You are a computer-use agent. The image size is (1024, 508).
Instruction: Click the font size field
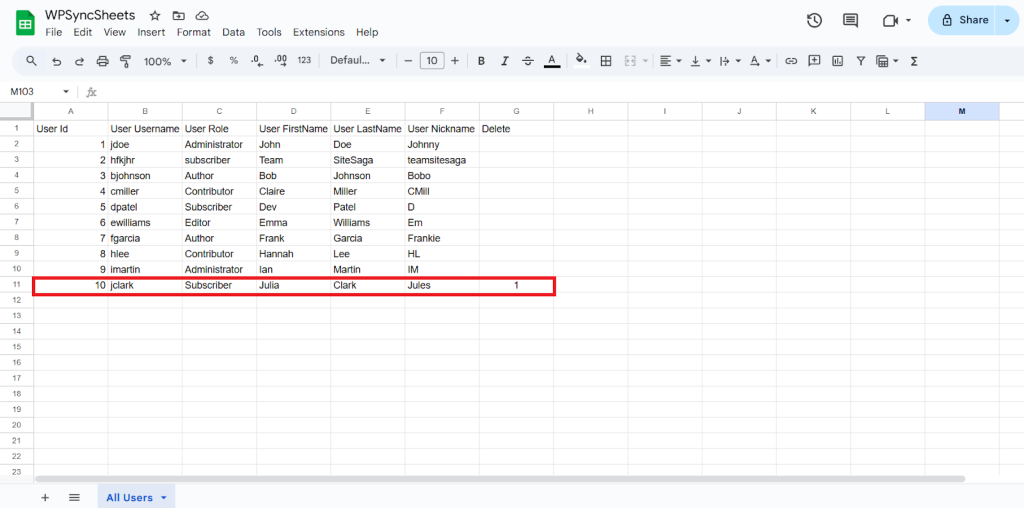pyautogui.click(x=432, y=61)
